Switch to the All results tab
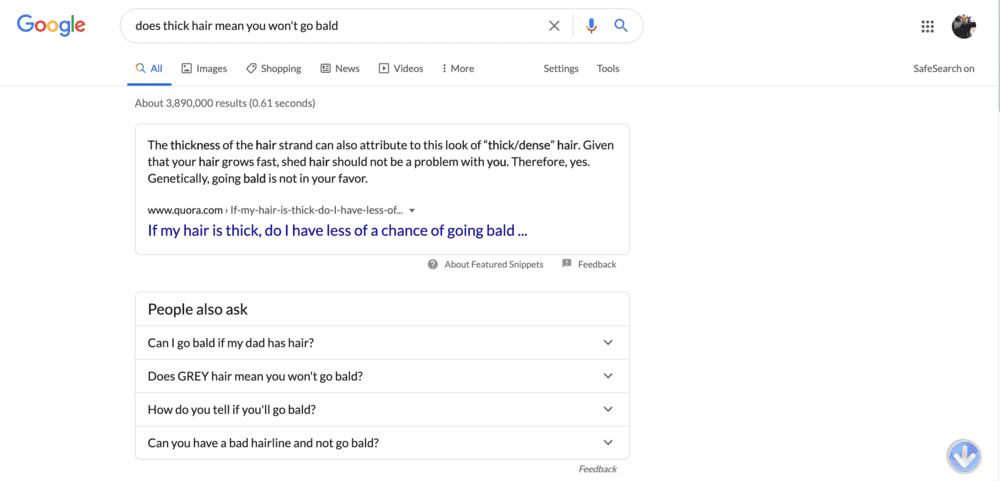Image resolution: width=1000 pixels, height=481 pixels. coord(149,69)
